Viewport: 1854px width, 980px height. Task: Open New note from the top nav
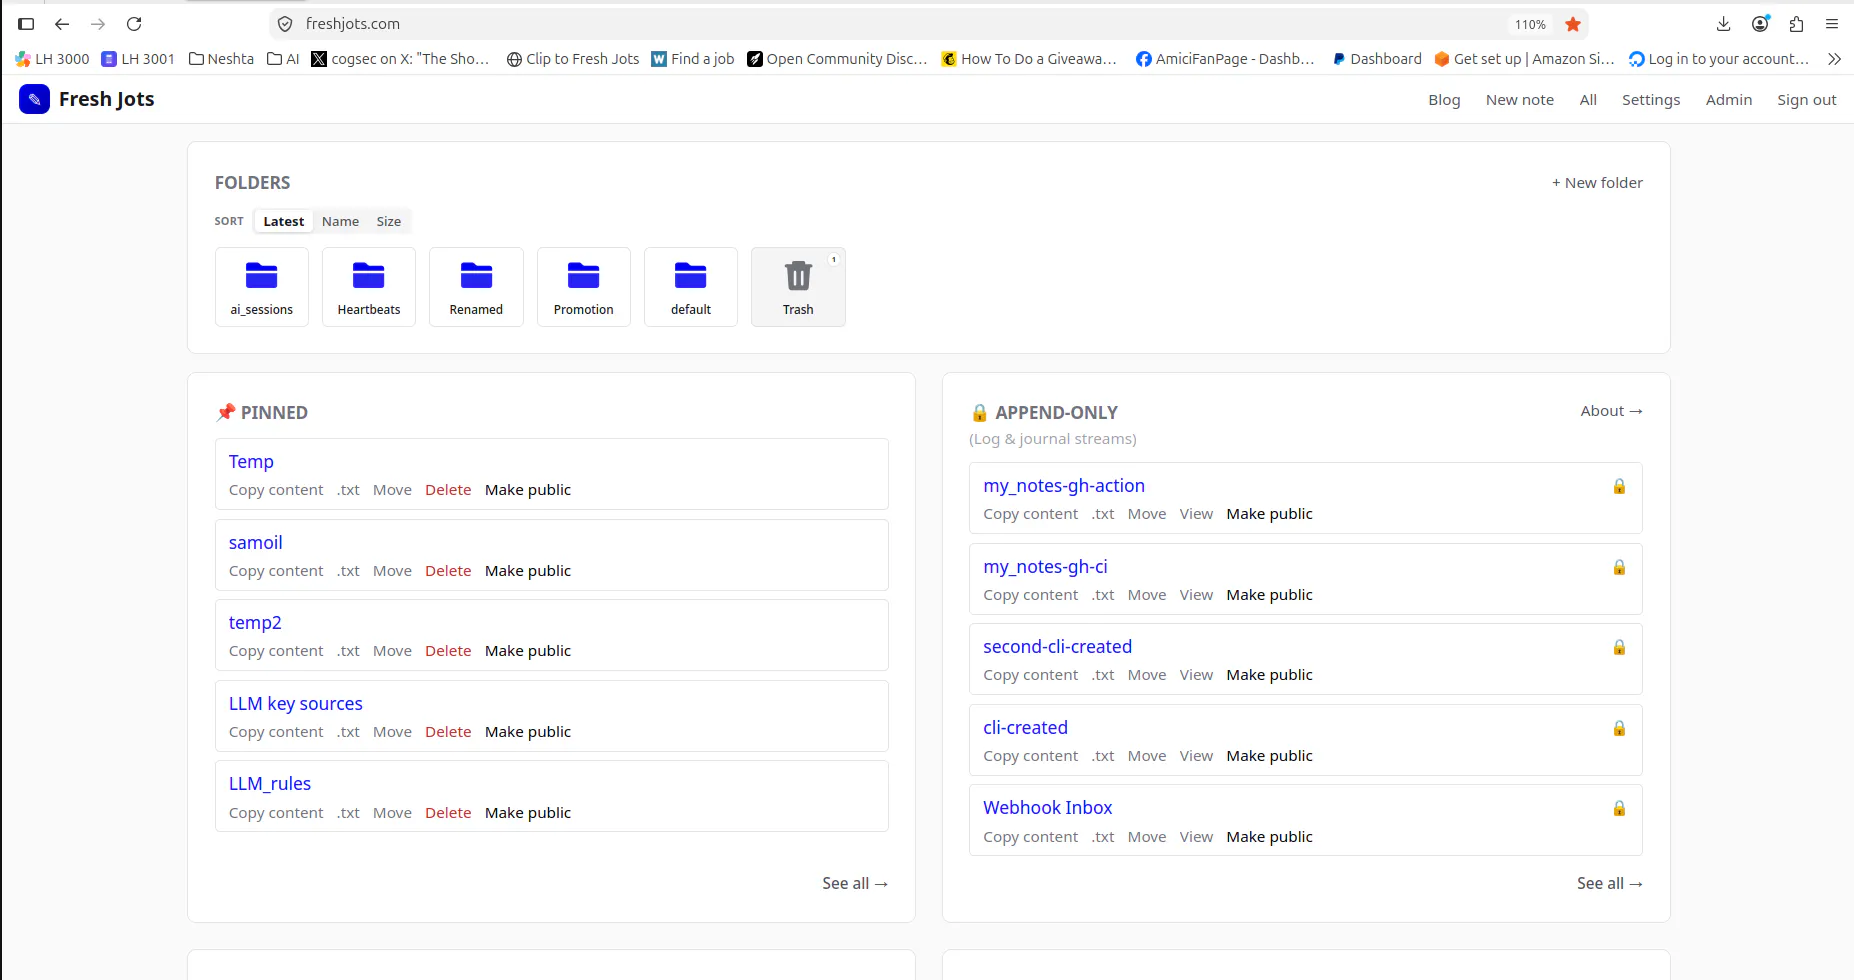click(1520, 100)
